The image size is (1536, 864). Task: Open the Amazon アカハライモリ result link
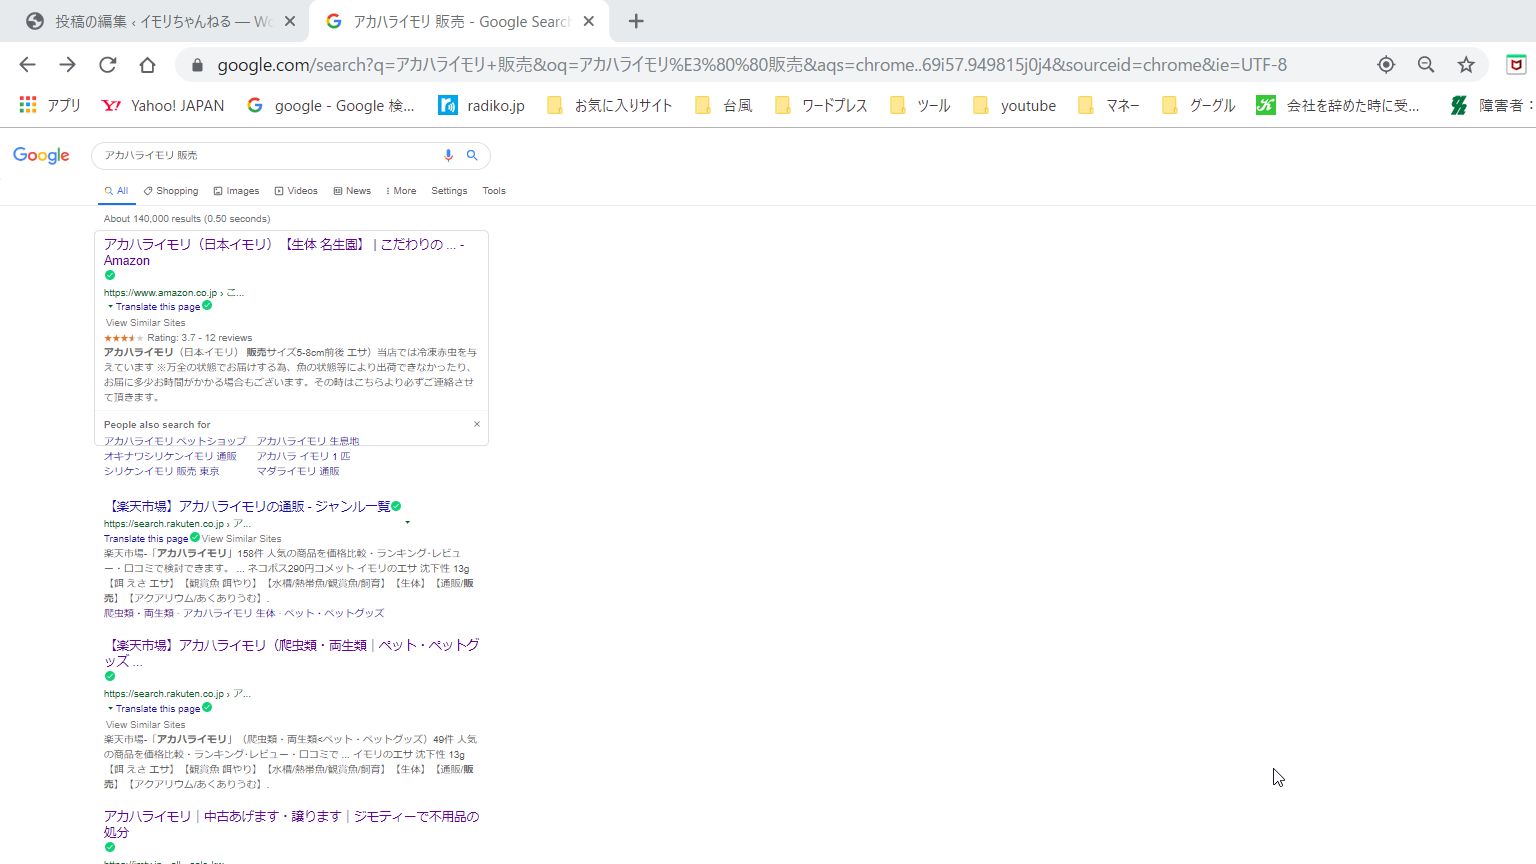click(x=284, y=252)
